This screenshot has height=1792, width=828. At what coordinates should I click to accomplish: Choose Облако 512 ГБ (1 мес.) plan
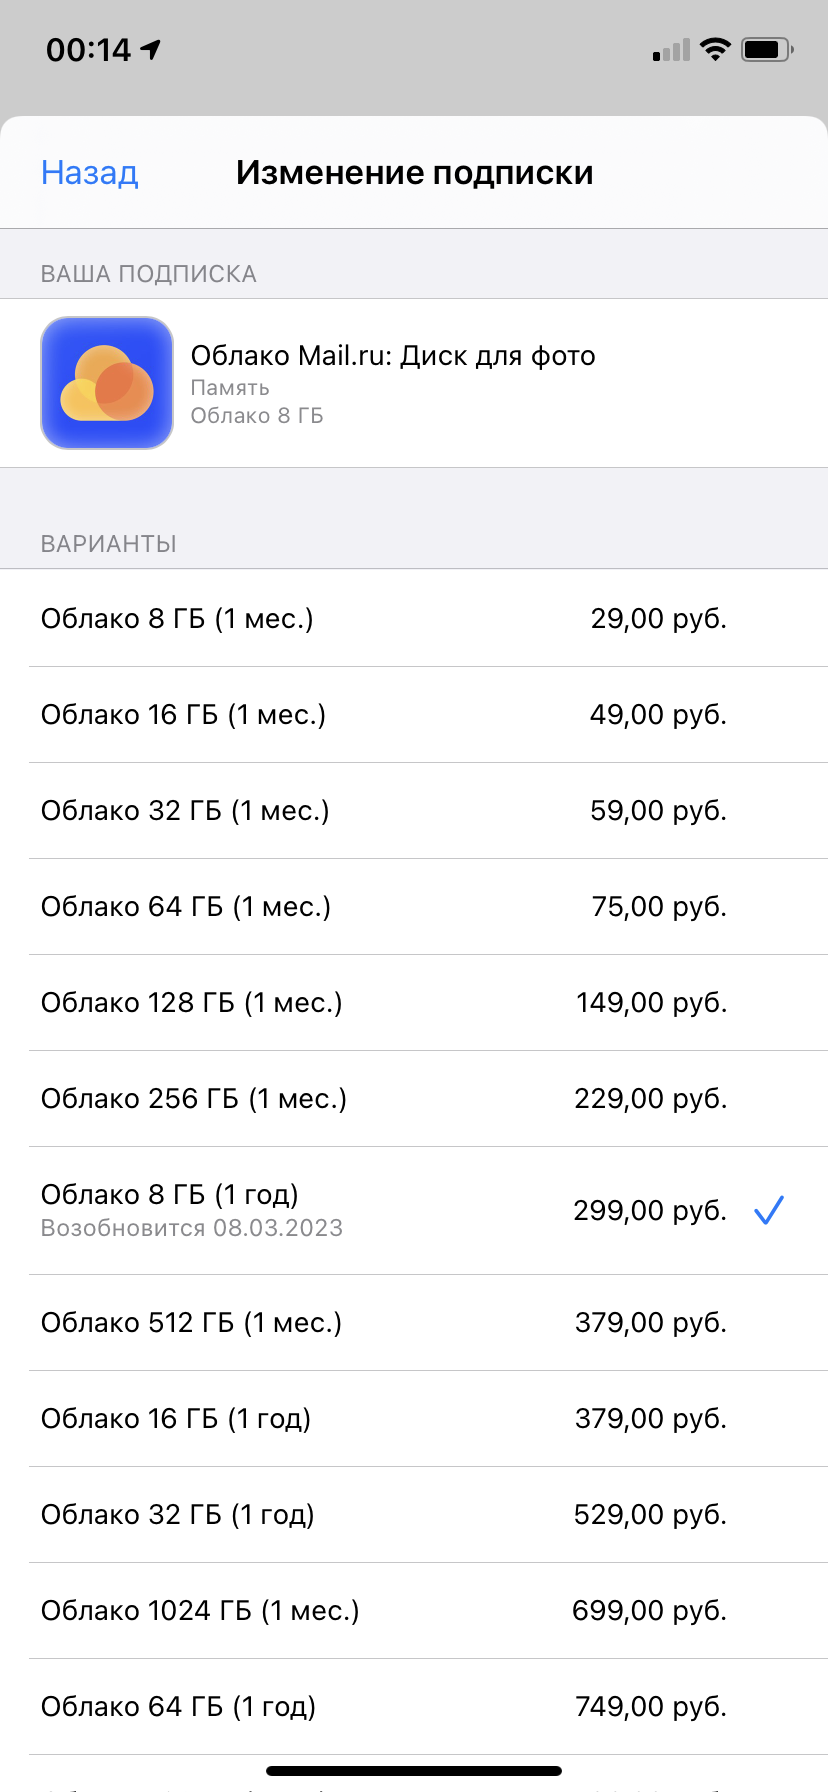(414, 1323)
